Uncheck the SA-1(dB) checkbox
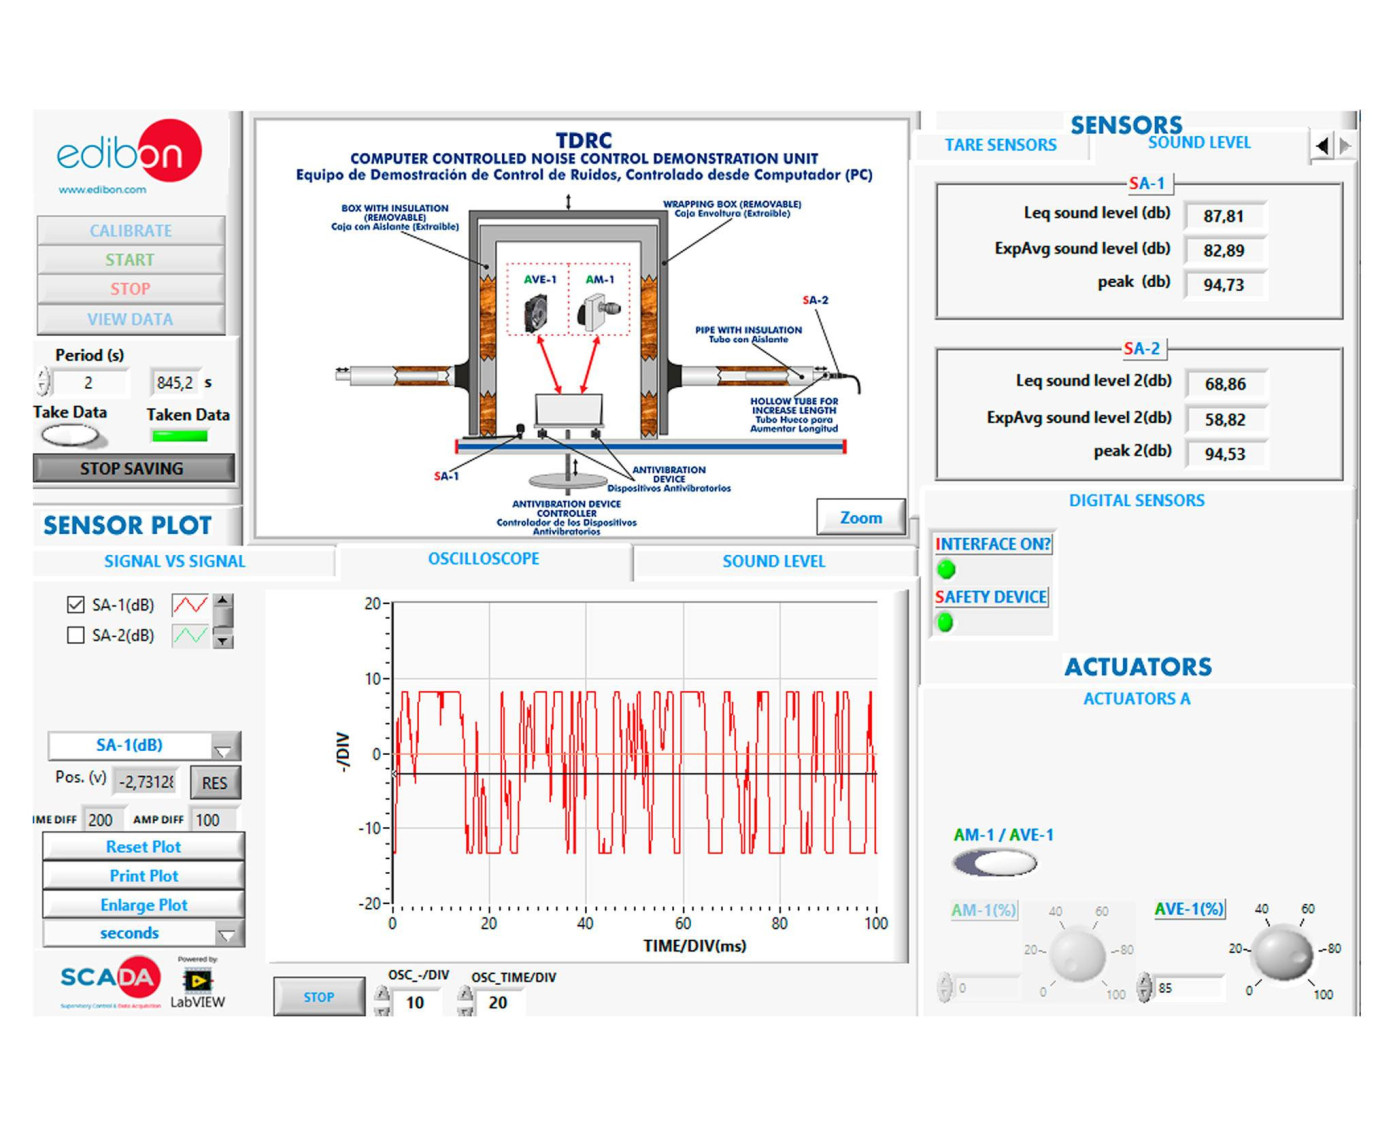 76,604
